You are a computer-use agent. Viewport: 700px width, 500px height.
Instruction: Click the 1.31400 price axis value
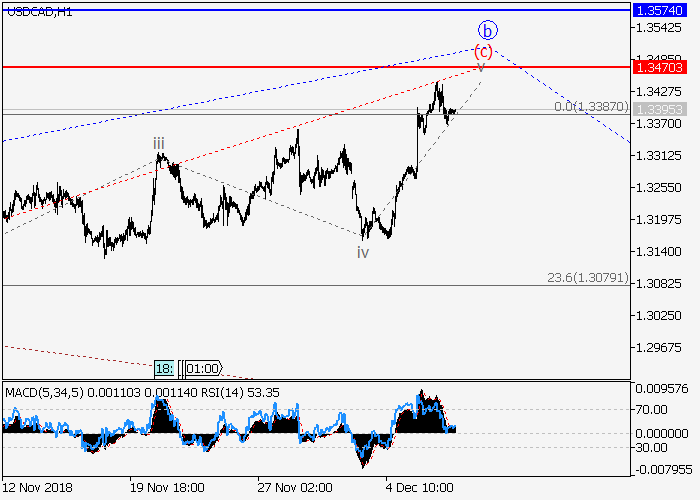pos(658,252)
